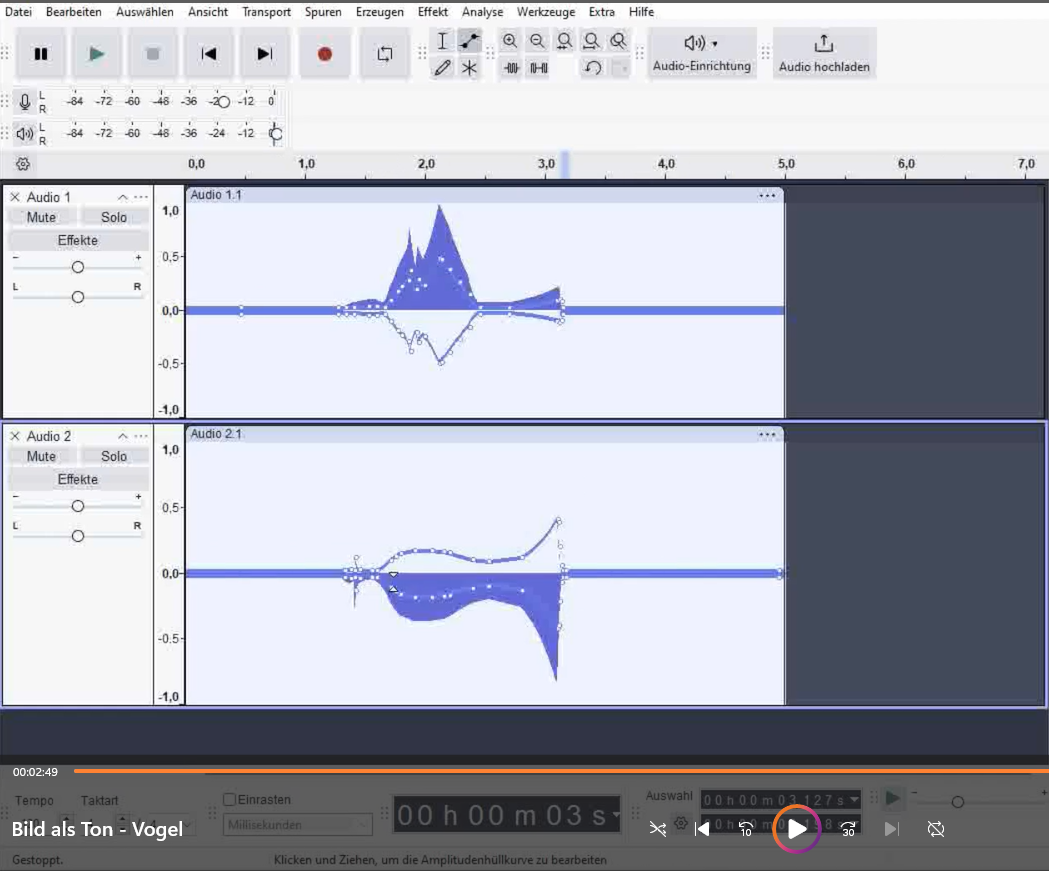Center the Audio 1 pan slider
Screen dimensions: 1049x871
(x=77, y=296)
